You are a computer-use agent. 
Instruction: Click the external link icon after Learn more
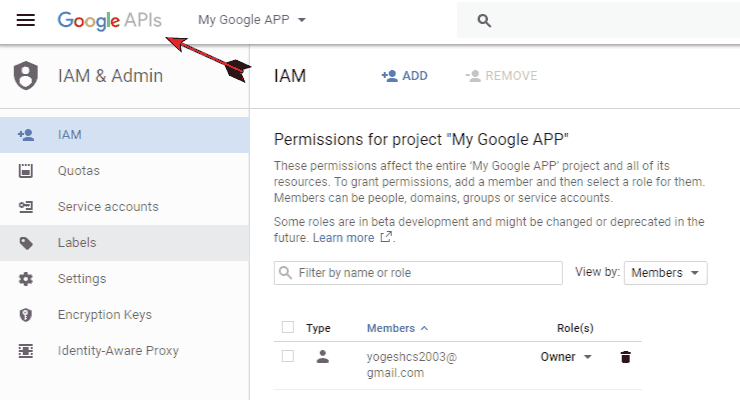(386, 237)
